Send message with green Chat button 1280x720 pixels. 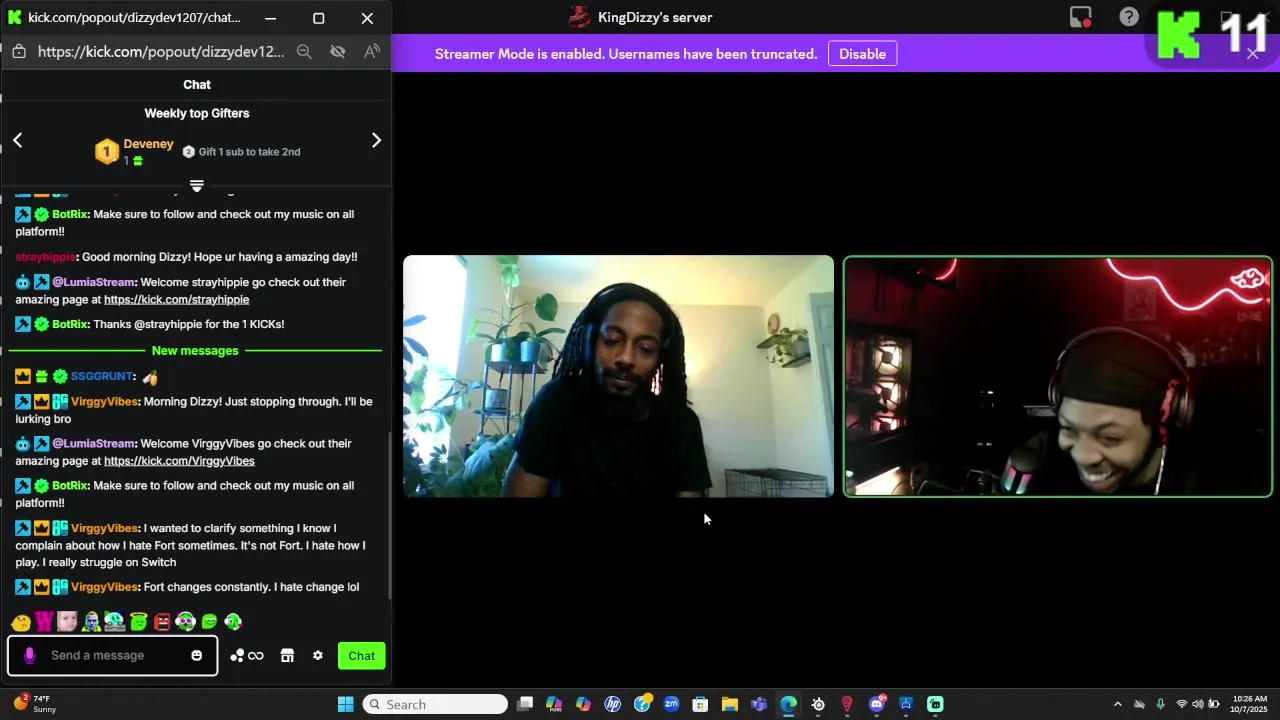click(361, 656)
